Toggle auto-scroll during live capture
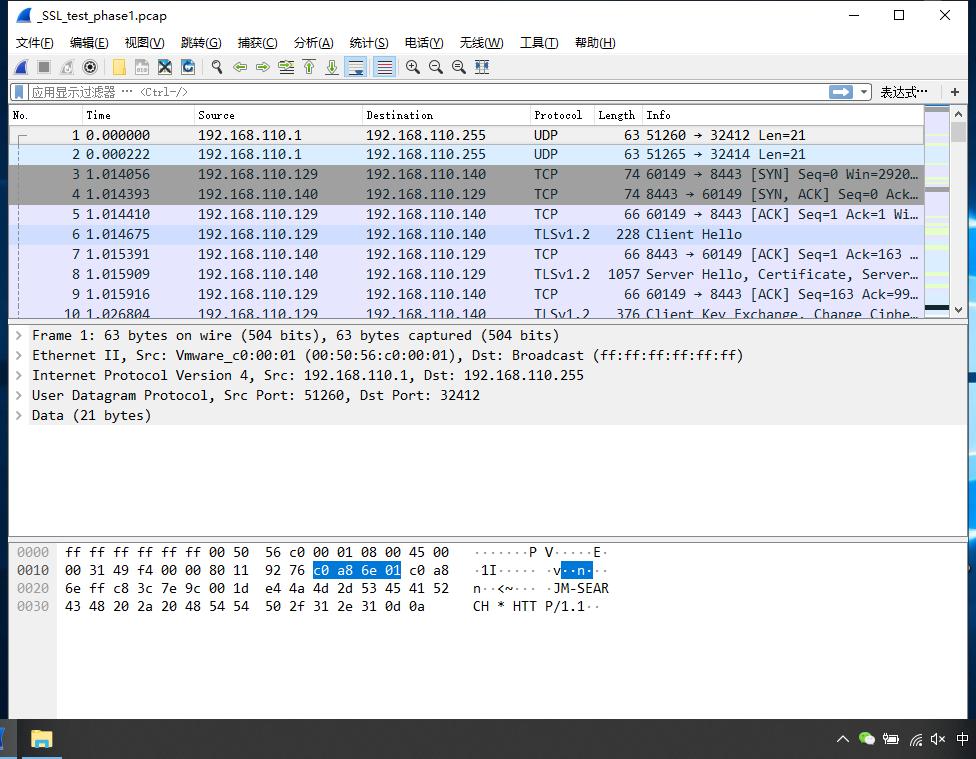This screenshot has height=759, width=976. tap(355, 67)
